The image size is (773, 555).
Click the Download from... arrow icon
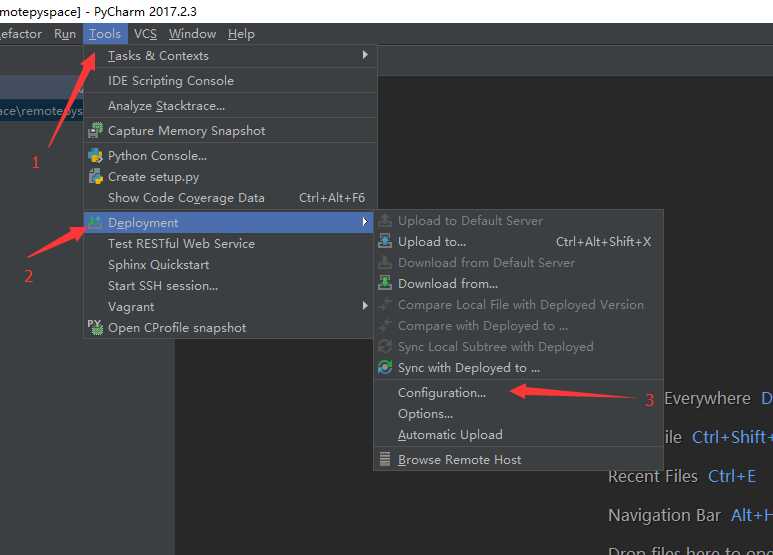(x=385, y=283)
